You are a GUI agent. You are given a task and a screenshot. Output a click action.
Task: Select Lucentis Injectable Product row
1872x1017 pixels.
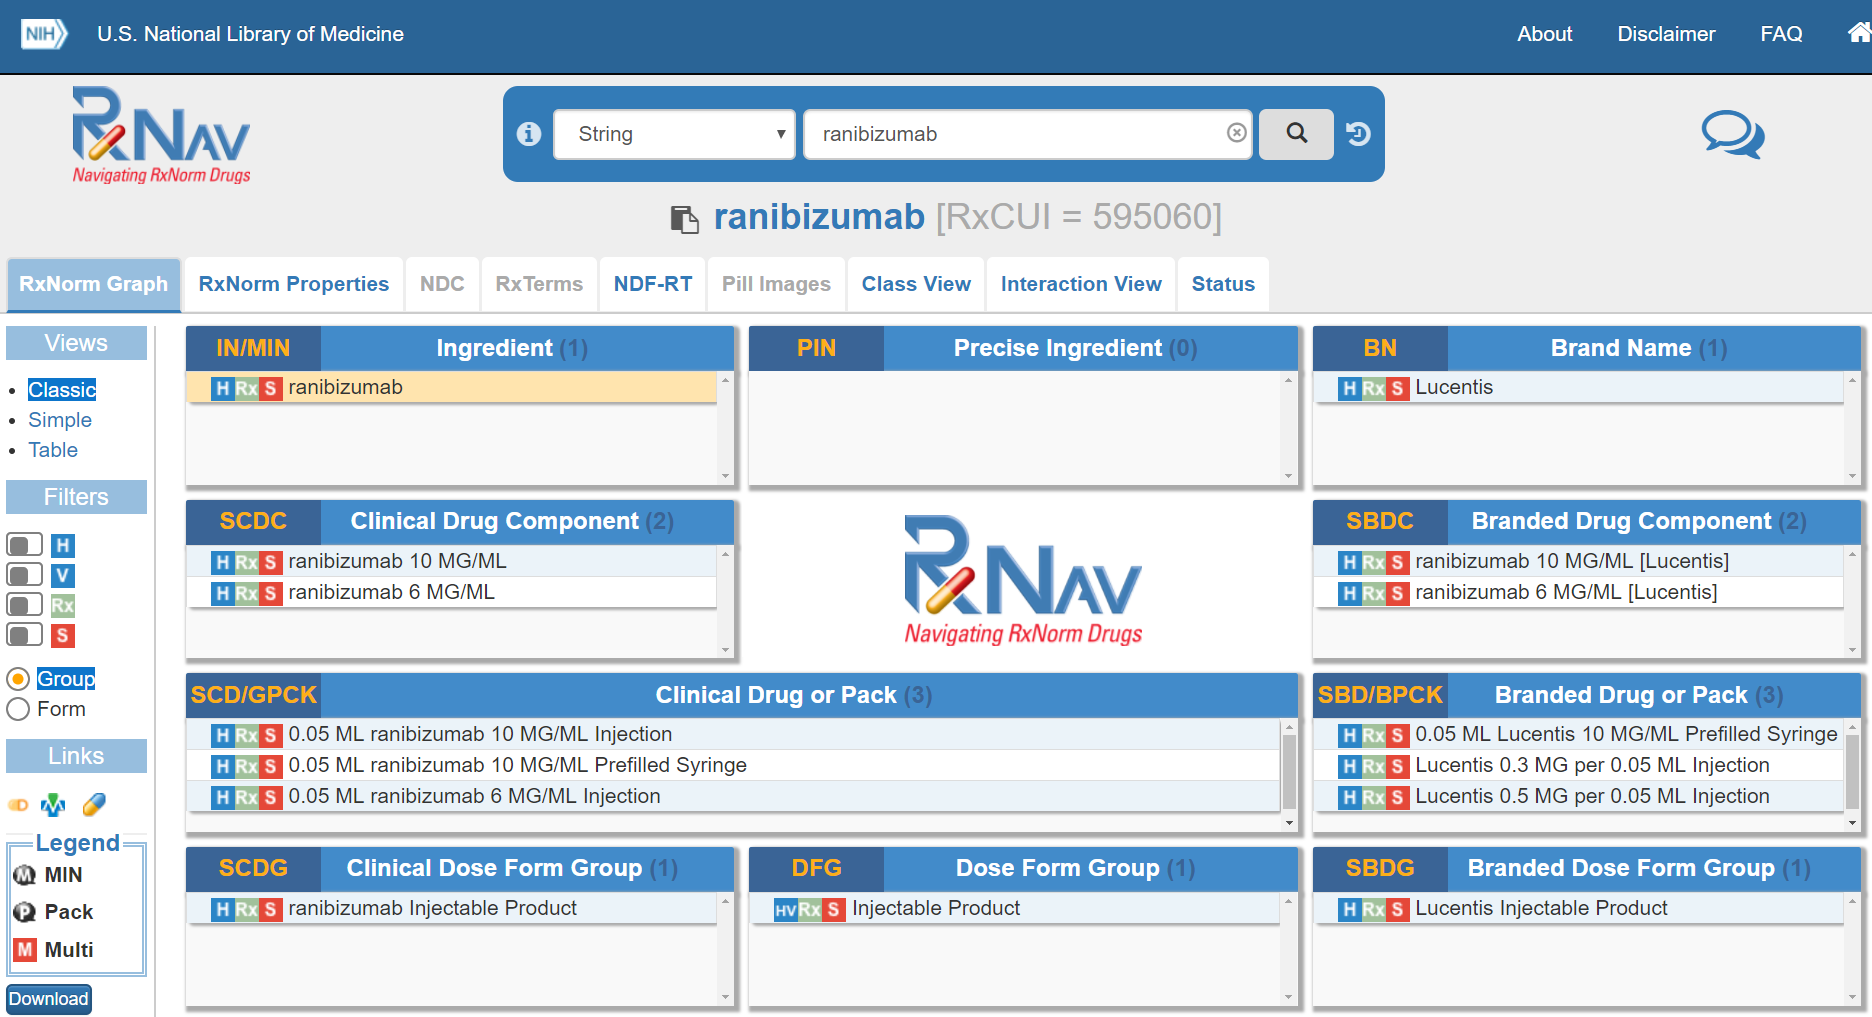(1579, 909)
